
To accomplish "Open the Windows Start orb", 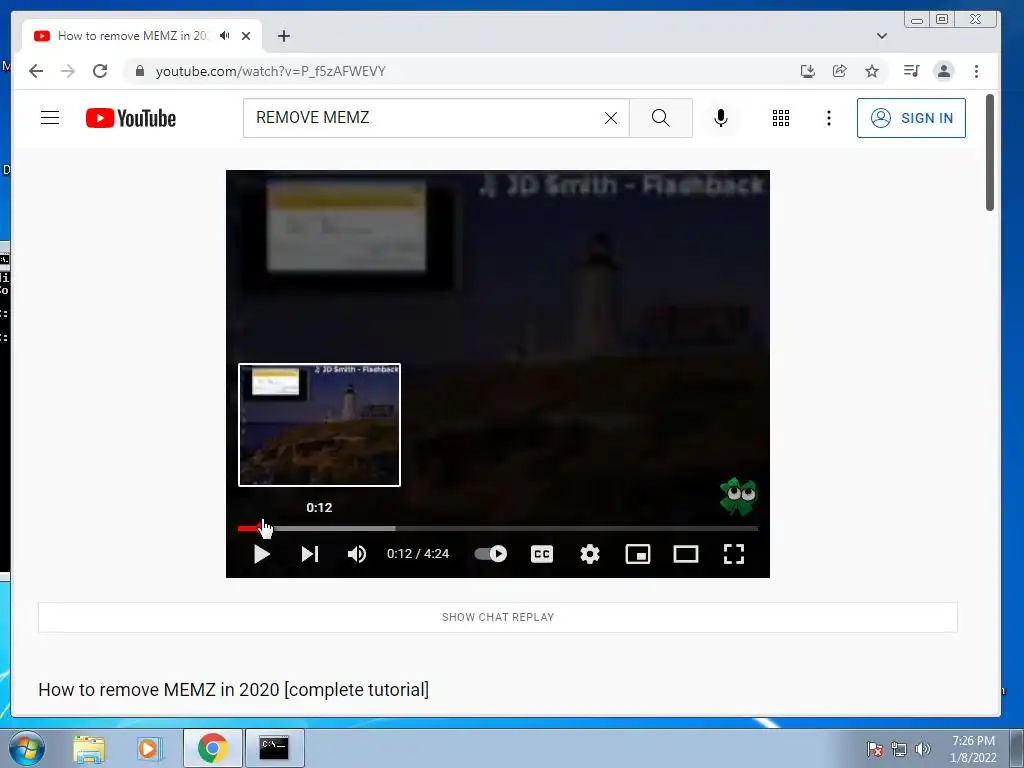I will coord(26,748).
